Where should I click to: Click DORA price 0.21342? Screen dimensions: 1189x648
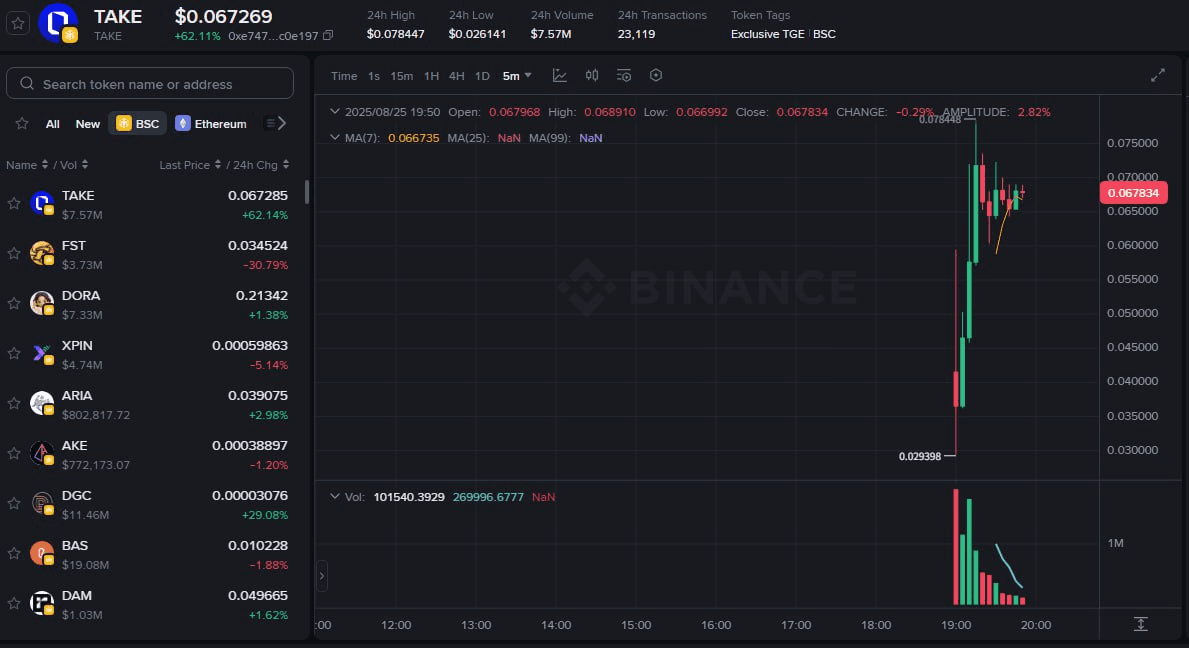tap(262, 296)
